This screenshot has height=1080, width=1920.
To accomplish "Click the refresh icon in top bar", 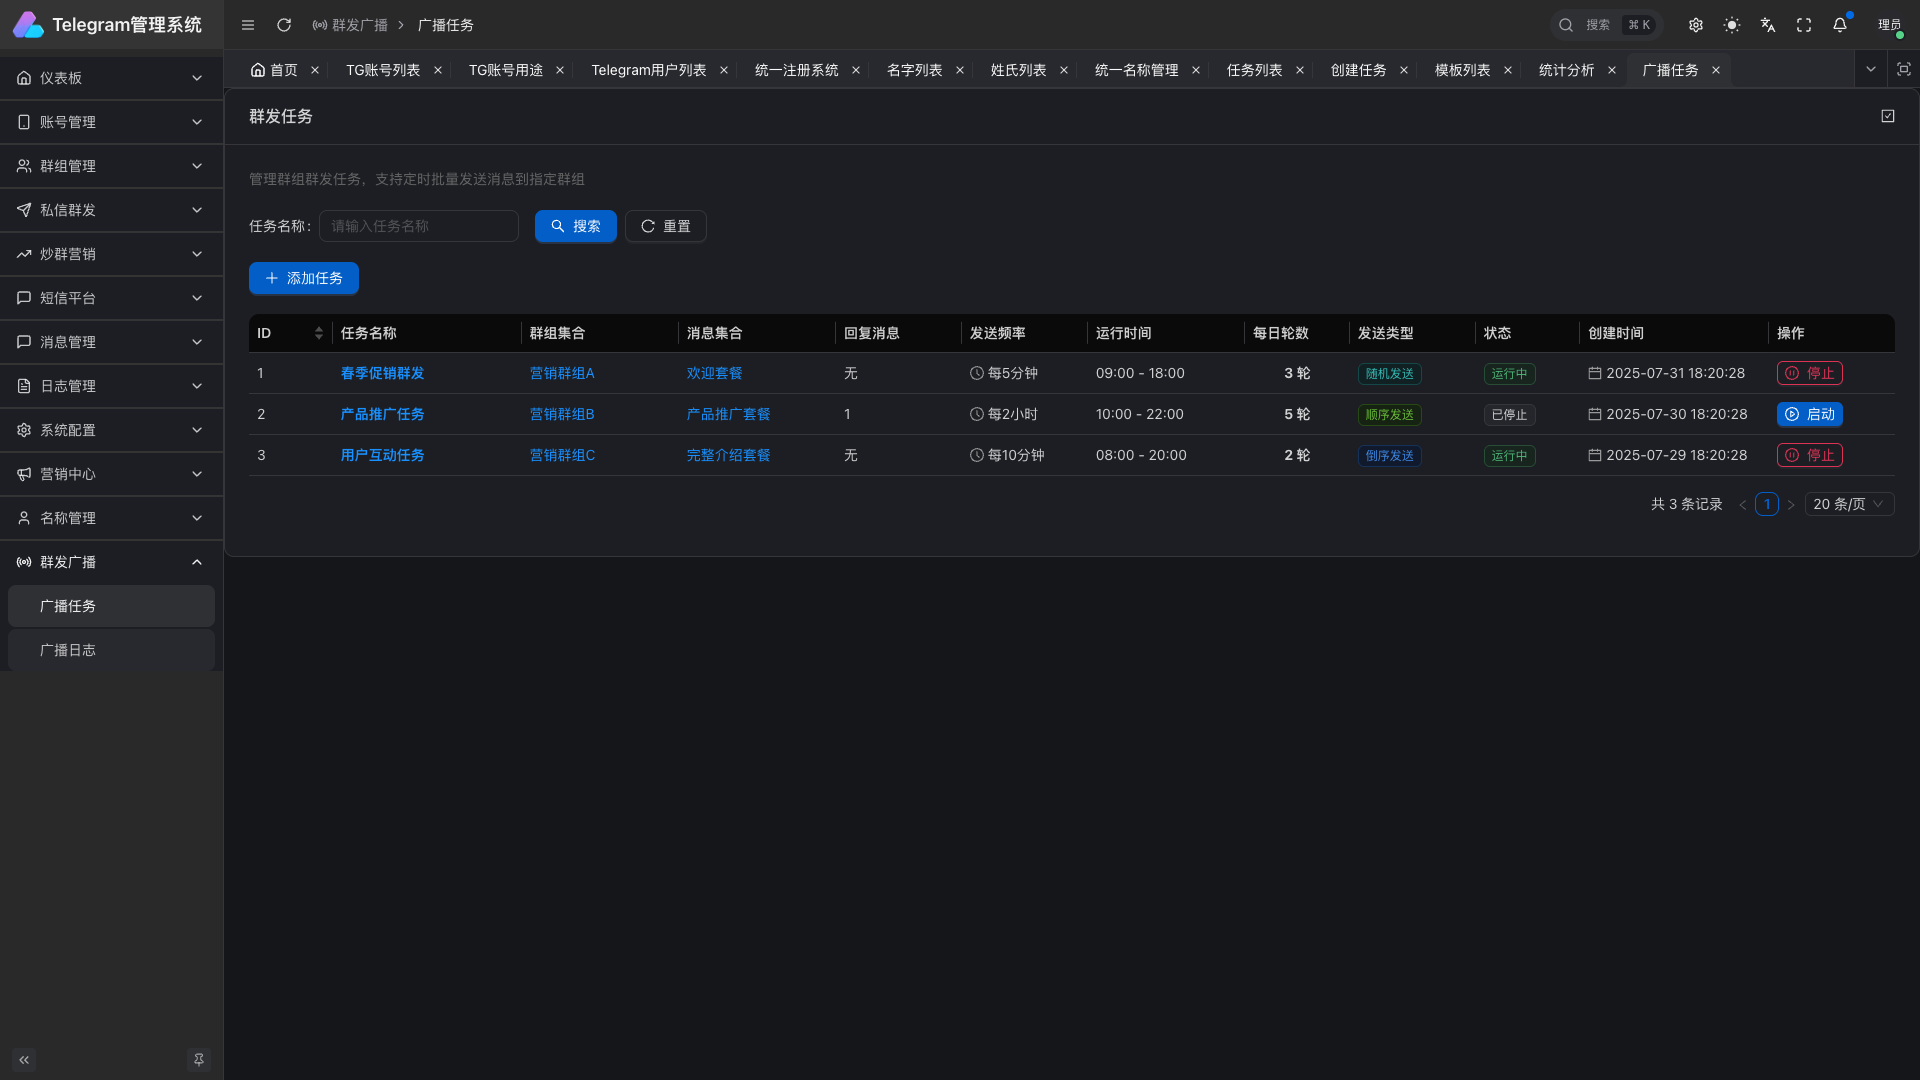I will [284, 25].
